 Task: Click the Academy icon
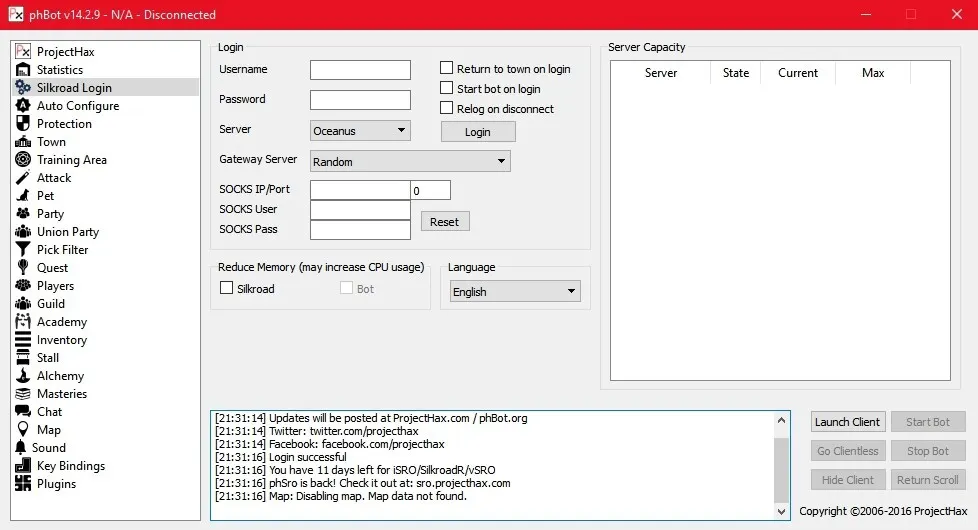[x=23, y=322]
